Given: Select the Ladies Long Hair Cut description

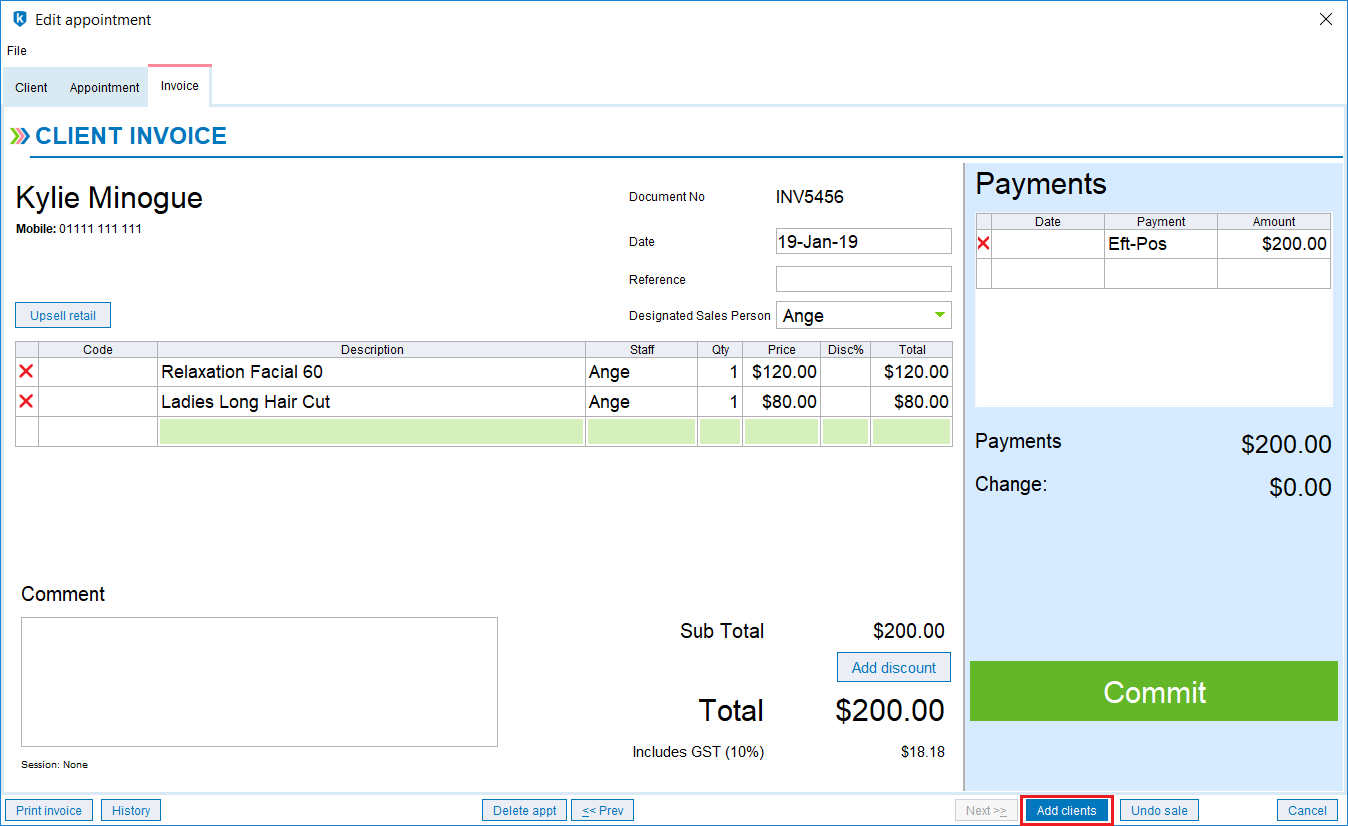Looking at the screenshot, I should click(x=371, y=402).
